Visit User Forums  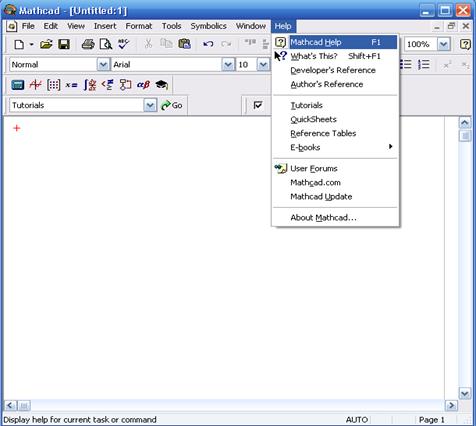tap(336, 168)
